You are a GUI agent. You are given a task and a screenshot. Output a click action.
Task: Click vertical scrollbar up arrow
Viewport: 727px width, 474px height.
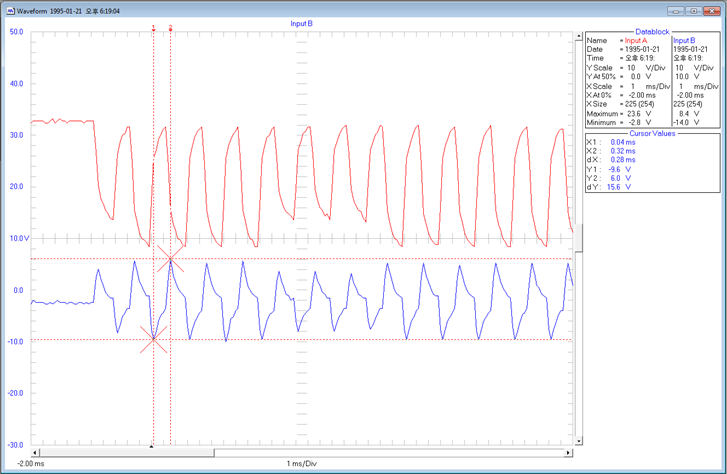(579, 37)
